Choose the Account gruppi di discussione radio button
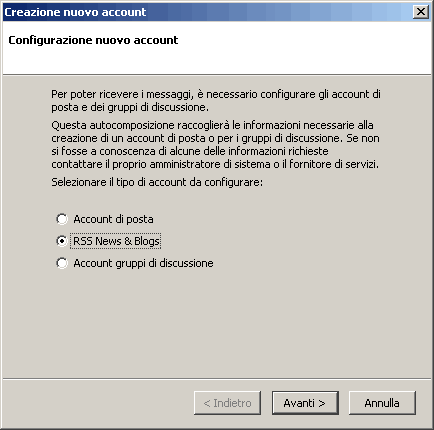The width and height of the screenshot is (434, 430). (x=62, y=263)
